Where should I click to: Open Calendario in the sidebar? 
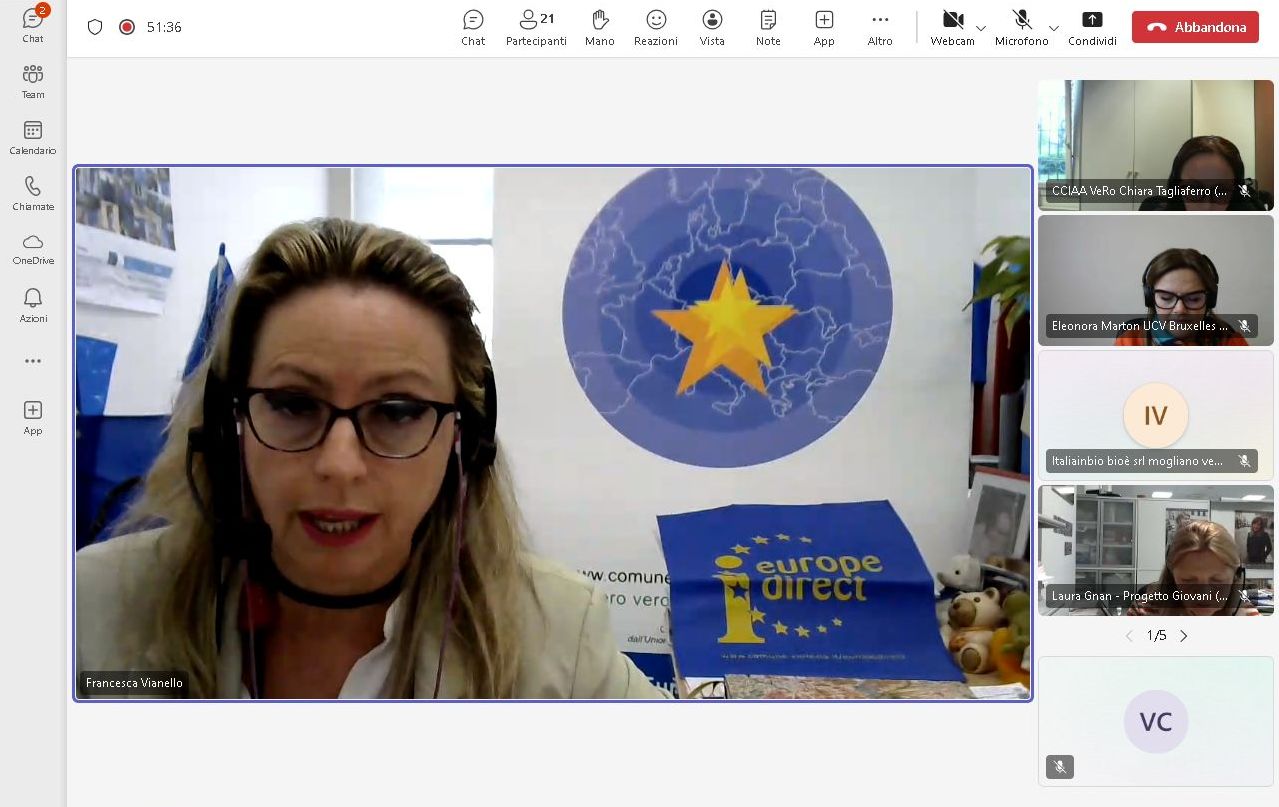(x=33, y=138)
